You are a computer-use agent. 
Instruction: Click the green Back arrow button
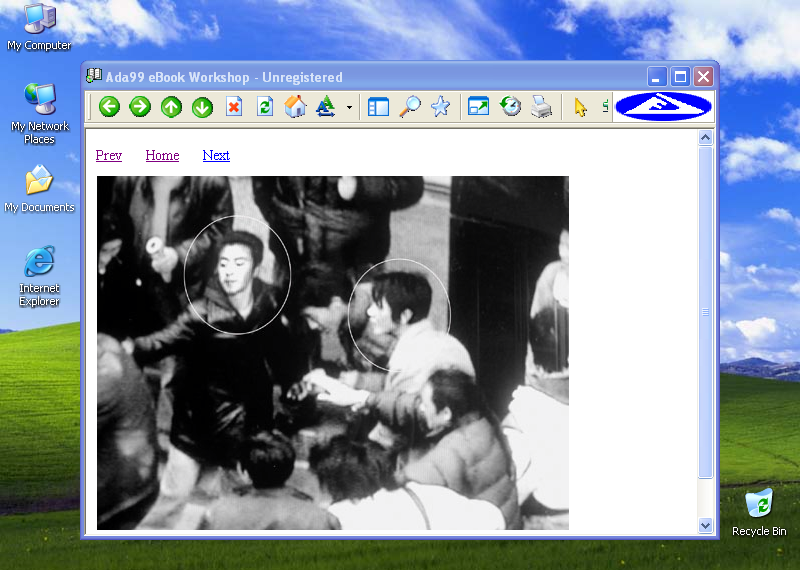pos(109,107)
